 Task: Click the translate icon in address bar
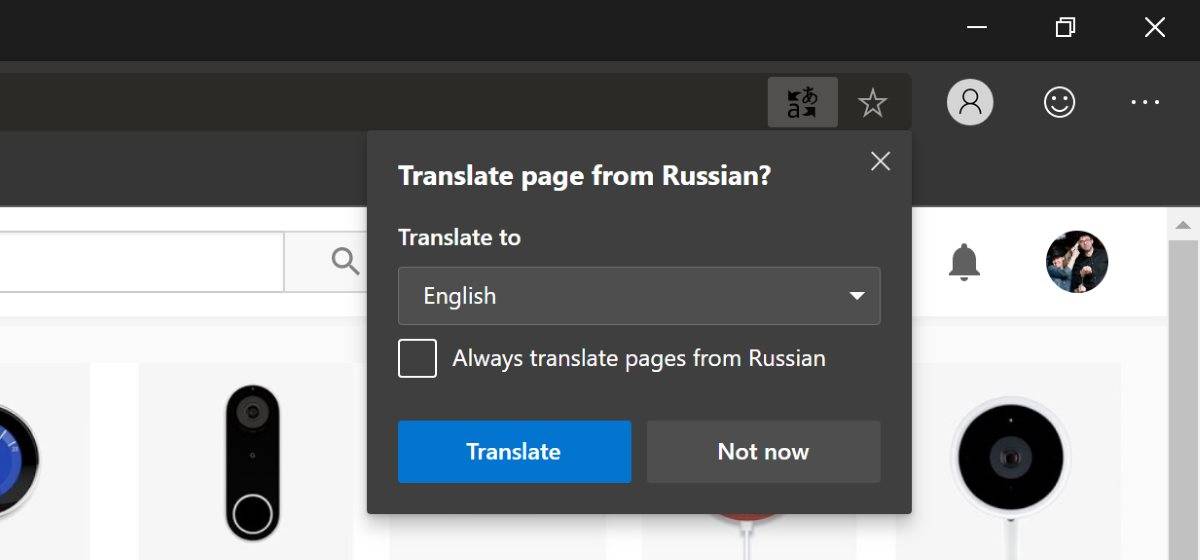[802, 102]
